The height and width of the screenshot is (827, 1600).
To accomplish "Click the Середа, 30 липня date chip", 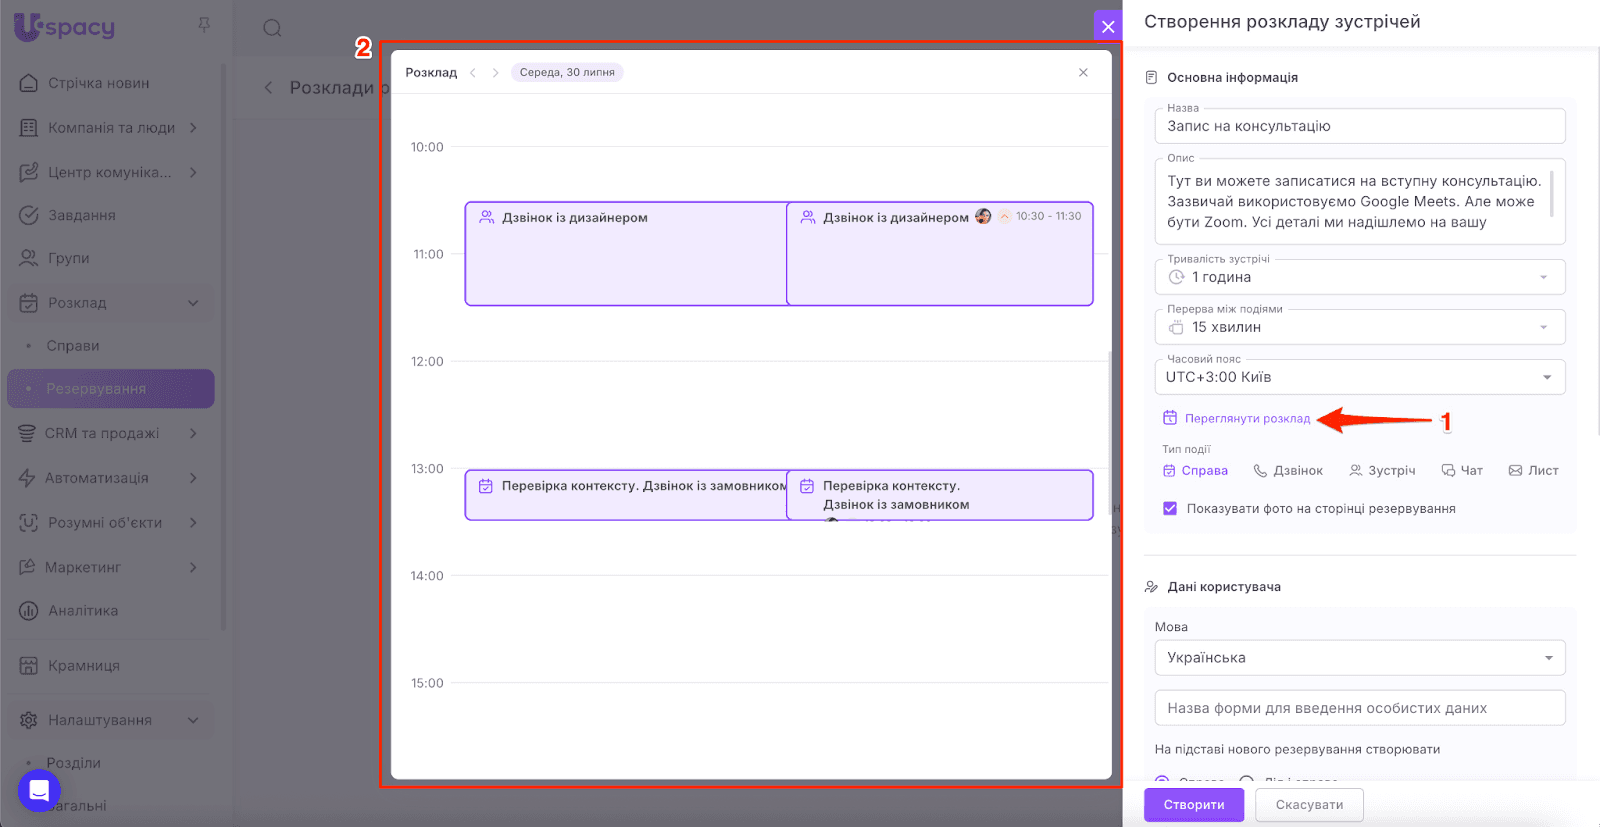I will click(x=567, y=72).
